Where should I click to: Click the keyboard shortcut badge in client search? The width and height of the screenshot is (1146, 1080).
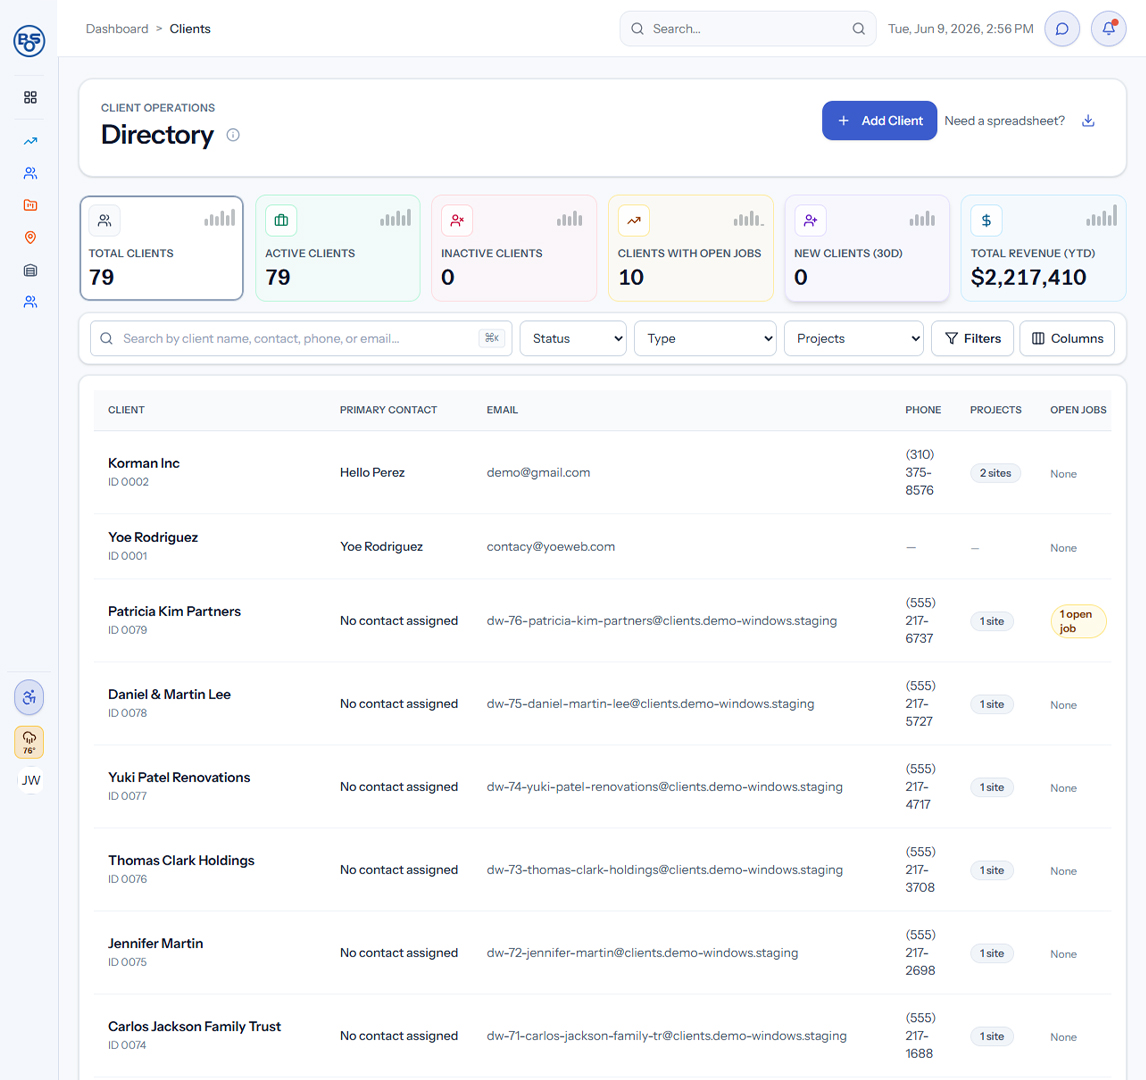tap(492, 338)
